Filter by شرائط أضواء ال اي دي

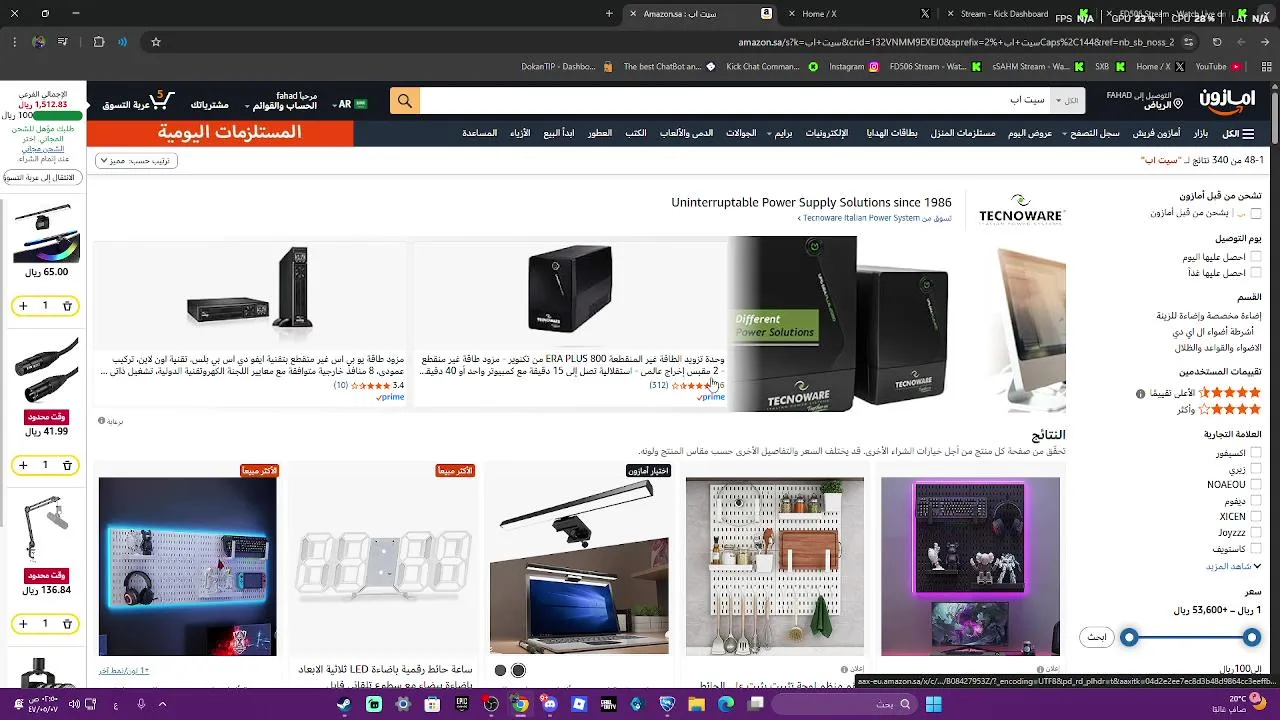(1213, 331)
